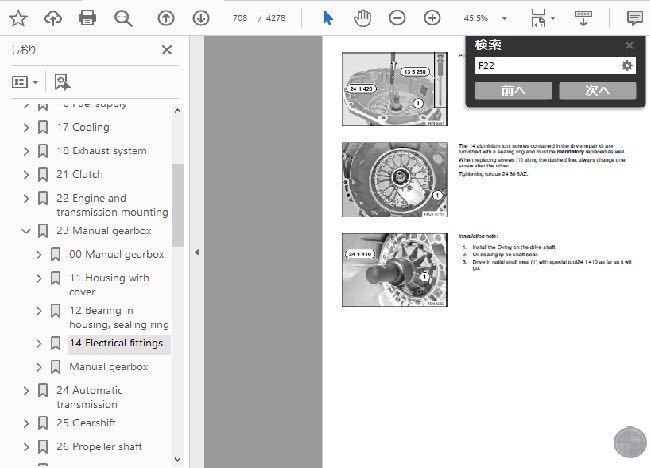This screenshot has height=468, width=650.
Task: Open the comment tool icon
Action: 635,18
